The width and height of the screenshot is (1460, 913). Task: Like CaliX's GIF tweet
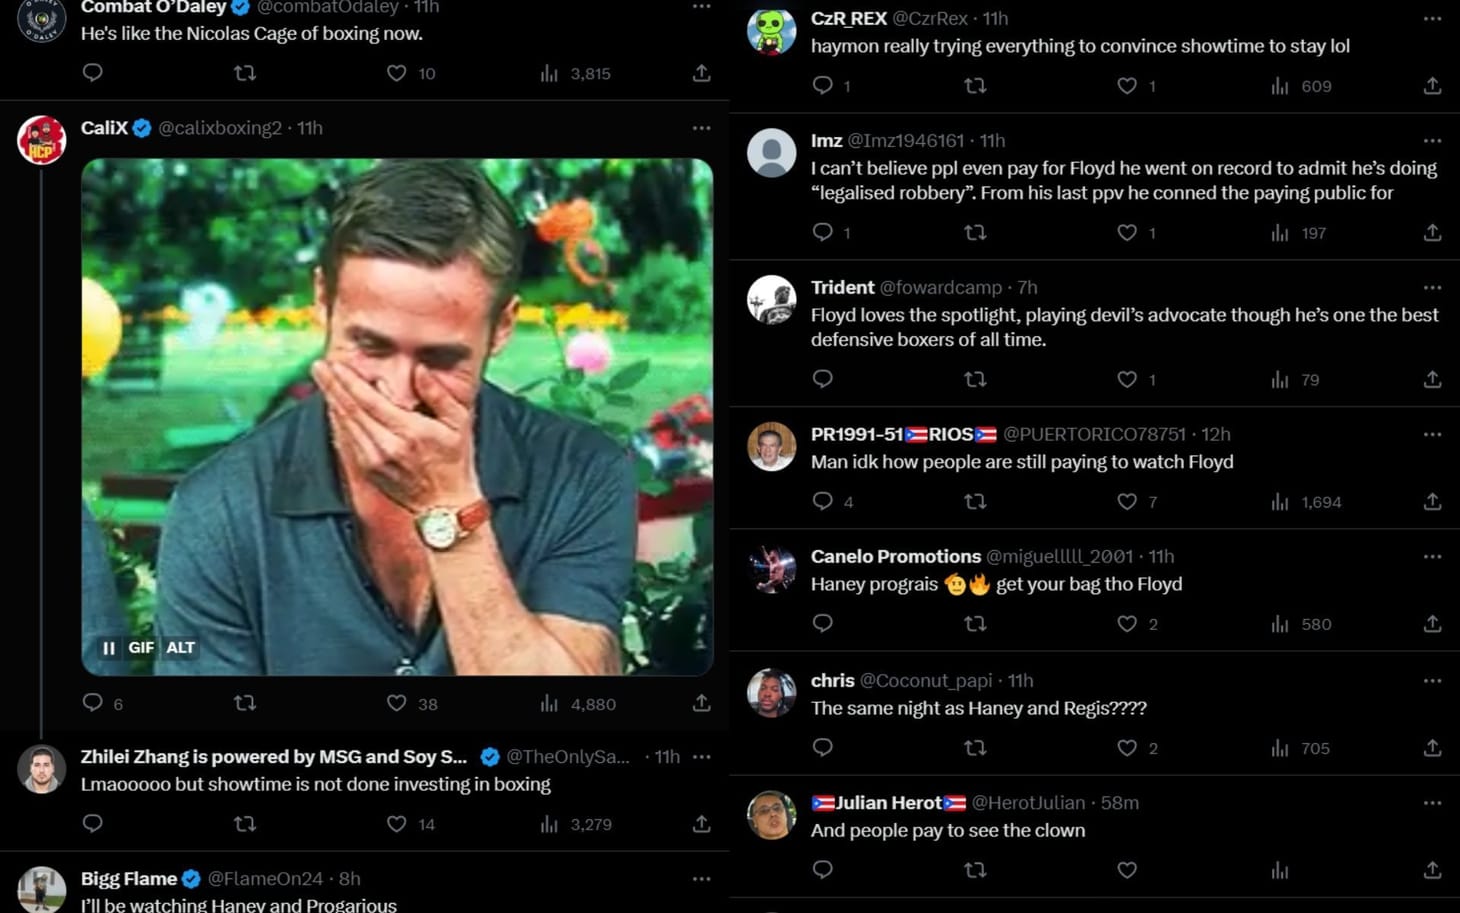coord(397,704)
